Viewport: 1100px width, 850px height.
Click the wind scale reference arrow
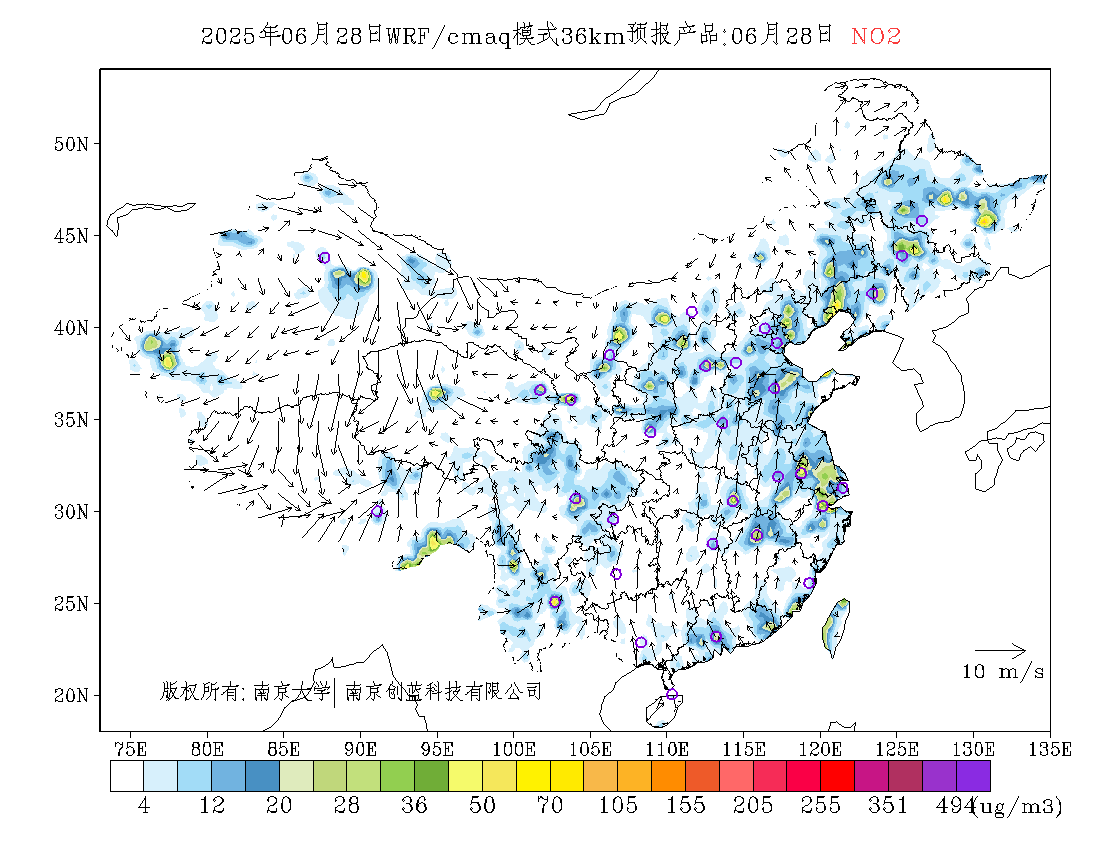tap(1001, 650)
